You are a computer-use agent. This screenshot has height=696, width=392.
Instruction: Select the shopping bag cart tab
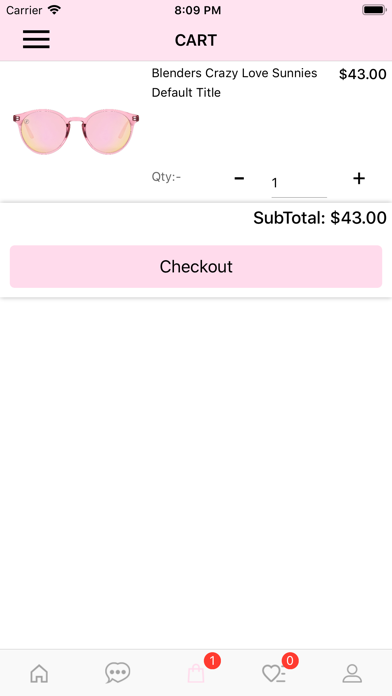point(196,673)
